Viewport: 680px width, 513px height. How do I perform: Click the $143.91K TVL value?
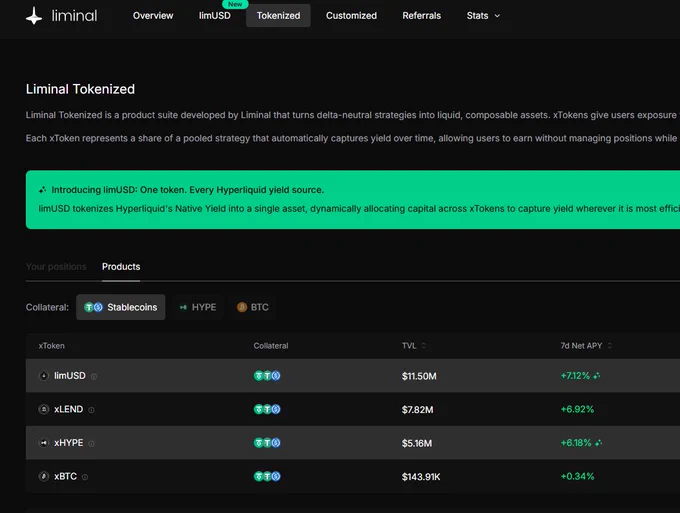[x=421, y=477]
